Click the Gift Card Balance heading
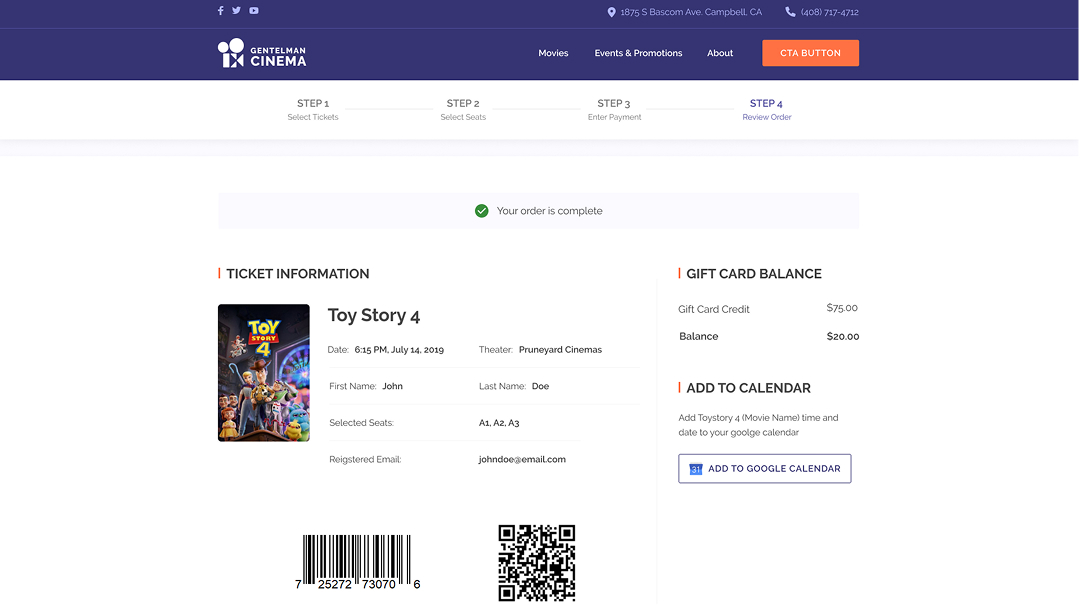Screen dimensions: 1080x605 click(x=754, y=274)
